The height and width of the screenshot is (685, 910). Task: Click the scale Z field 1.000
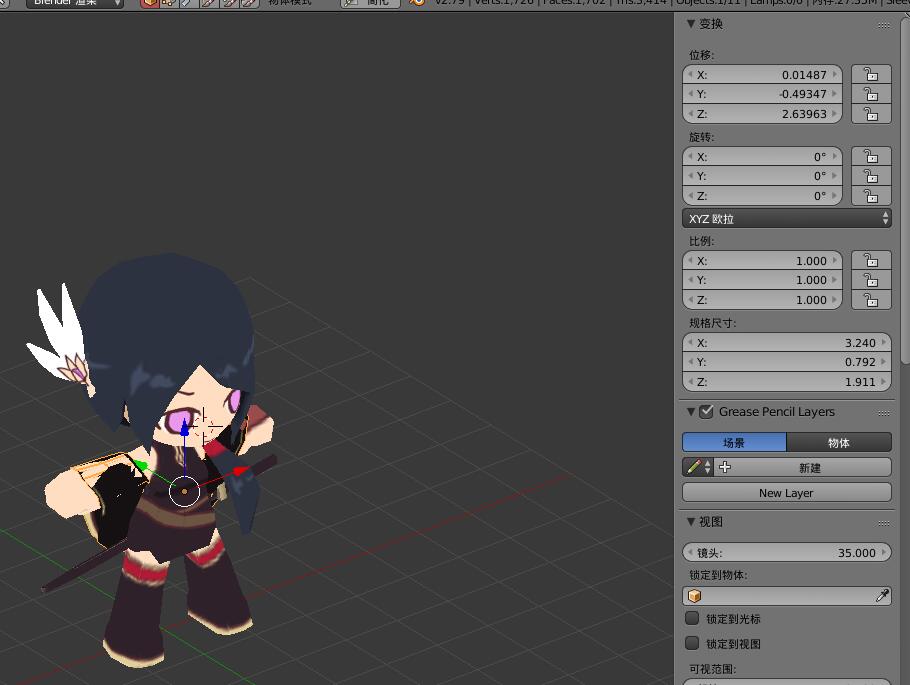point(762,300)
